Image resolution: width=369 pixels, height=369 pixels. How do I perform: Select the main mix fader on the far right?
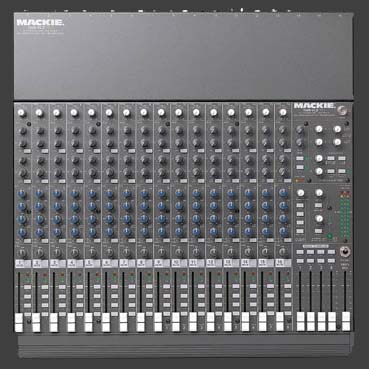pos(346,321)
